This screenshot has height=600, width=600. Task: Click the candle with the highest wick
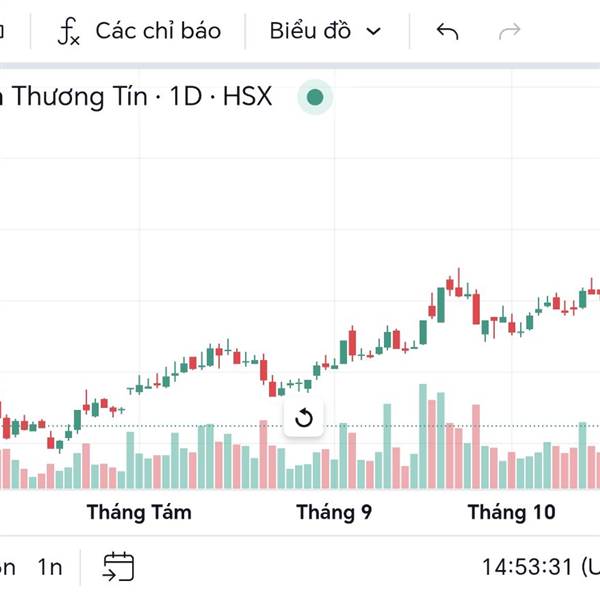click(458, 286)
